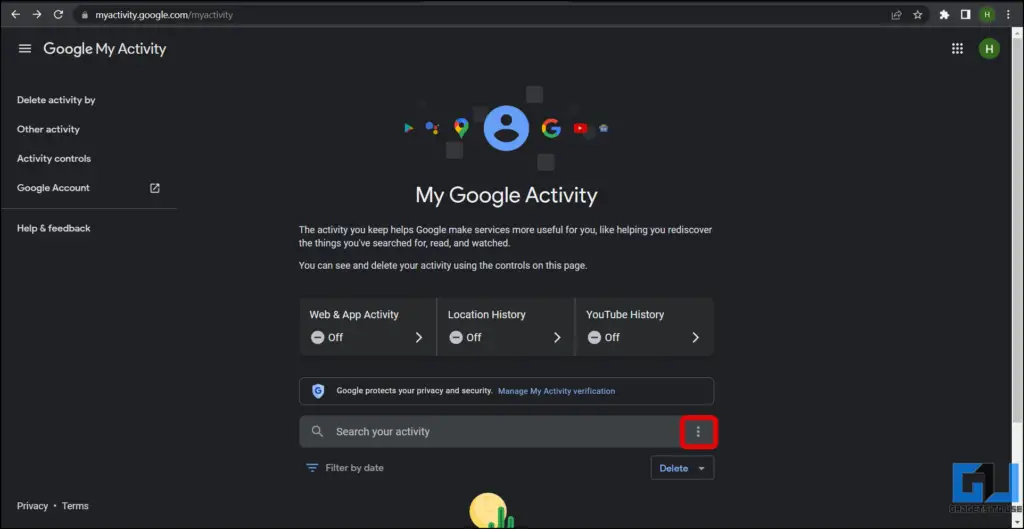Bookmark this page with the star icon
1024x529 pixels.
918,15
